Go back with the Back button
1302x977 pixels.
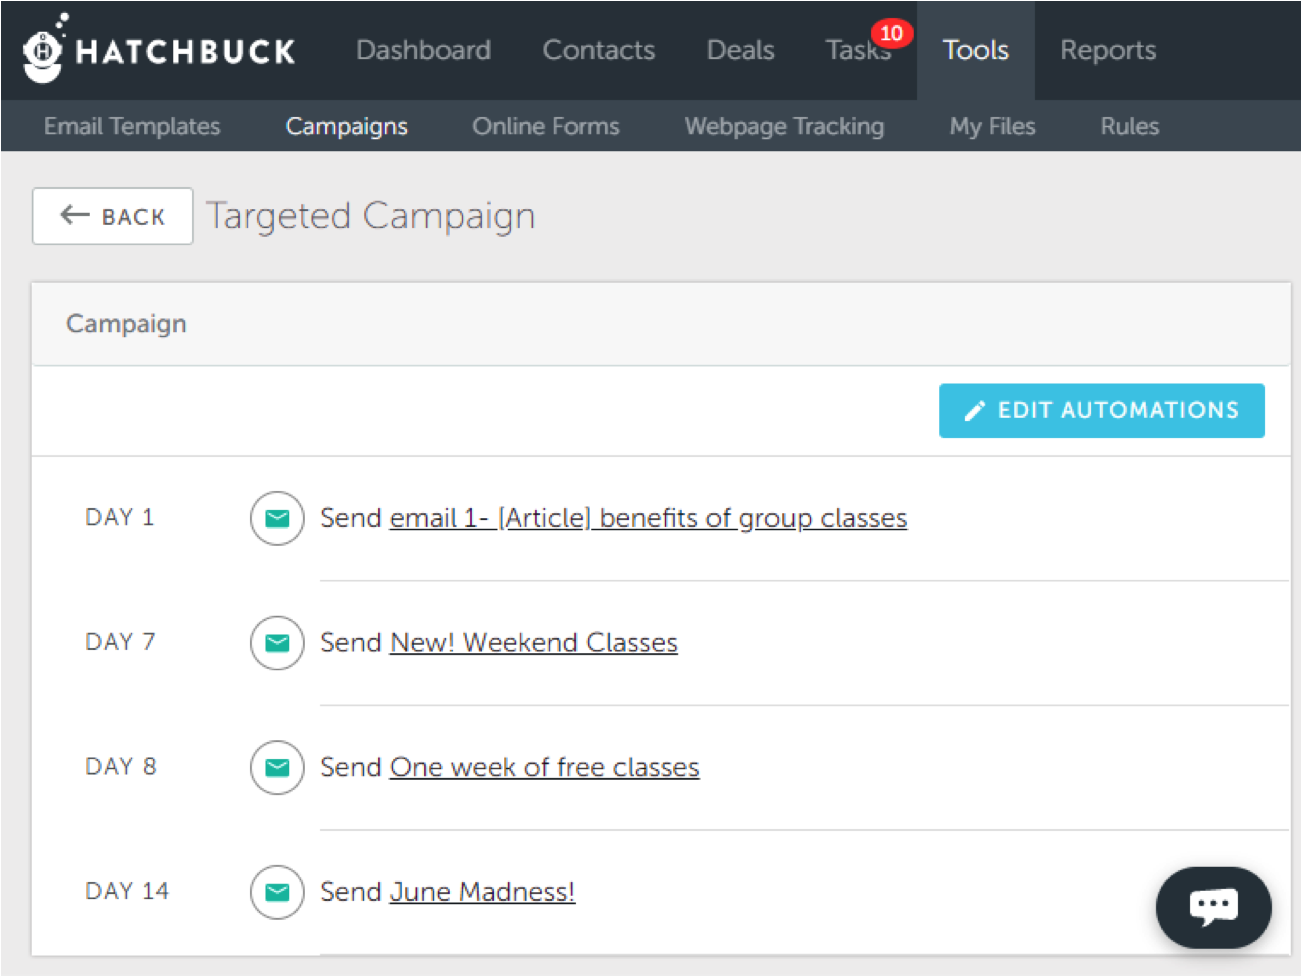pos(112,216)
